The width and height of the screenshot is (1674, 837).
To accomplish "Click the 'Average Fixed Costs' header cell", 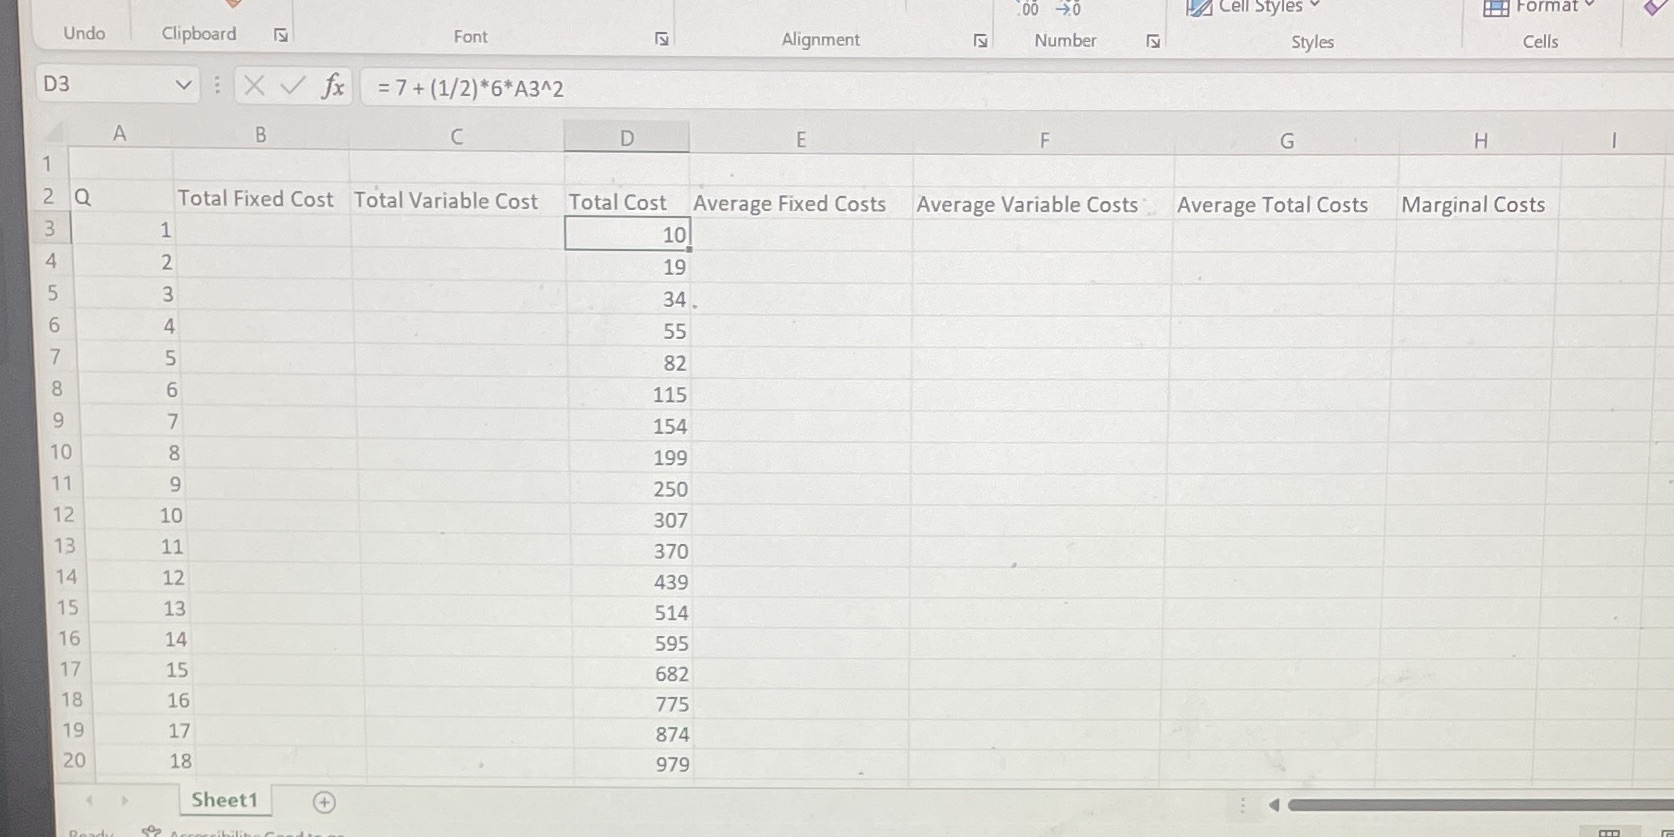I will (801, 204).
